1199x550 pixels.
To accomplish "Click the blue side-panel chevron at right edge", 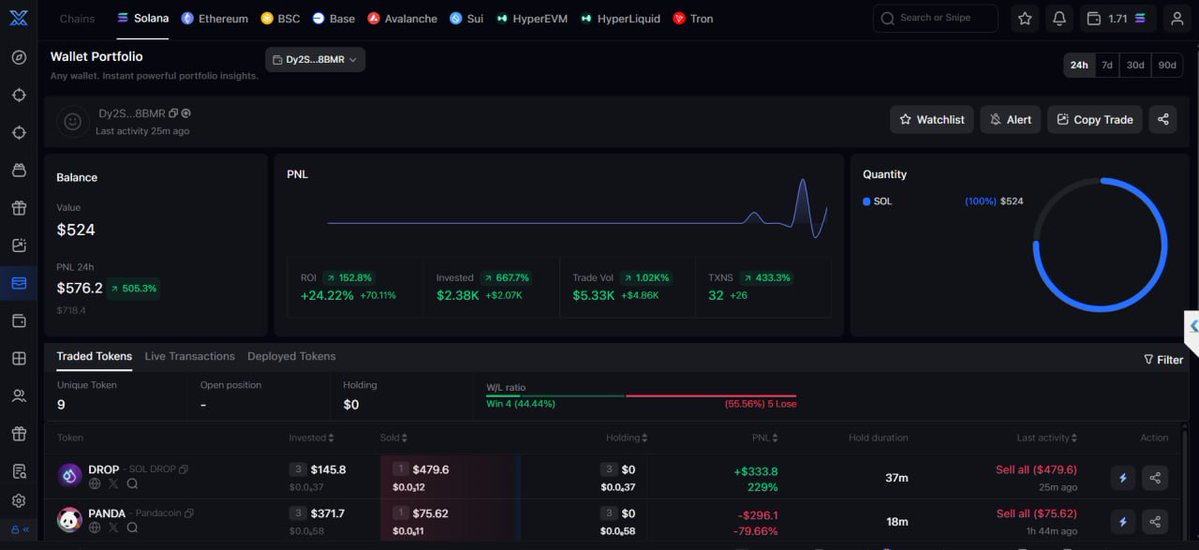I will click(x=1192, y=327).
